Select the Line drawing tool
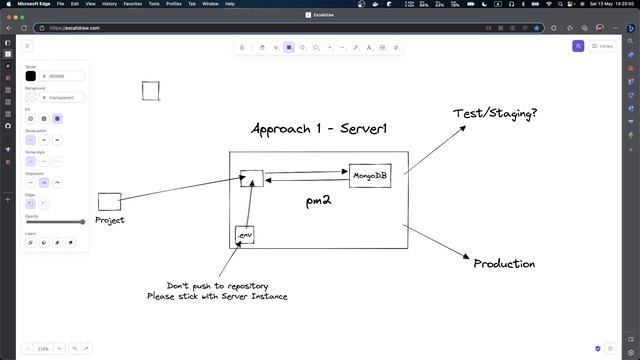The height and width of the screenshot is (360, 640). (x=342, y=48)
